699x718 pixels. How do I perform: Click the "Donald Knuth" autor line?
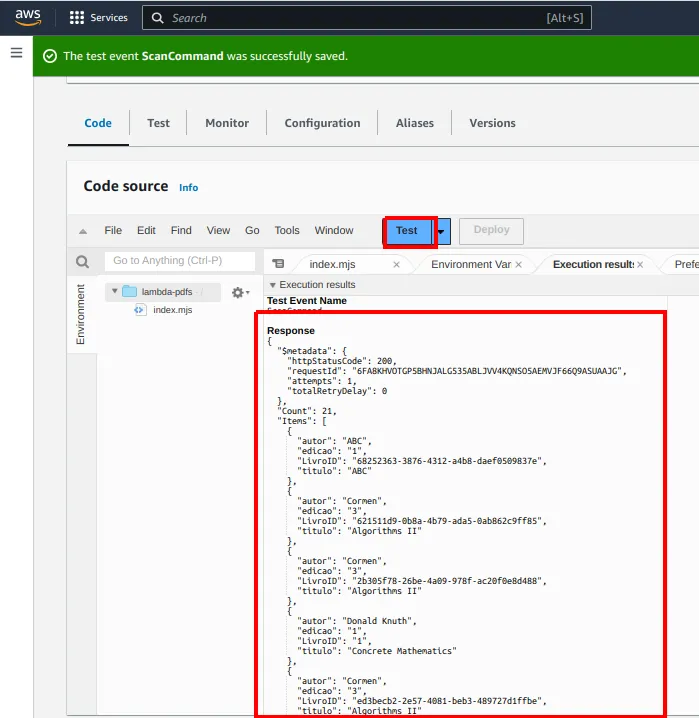(x=357, y=621)
